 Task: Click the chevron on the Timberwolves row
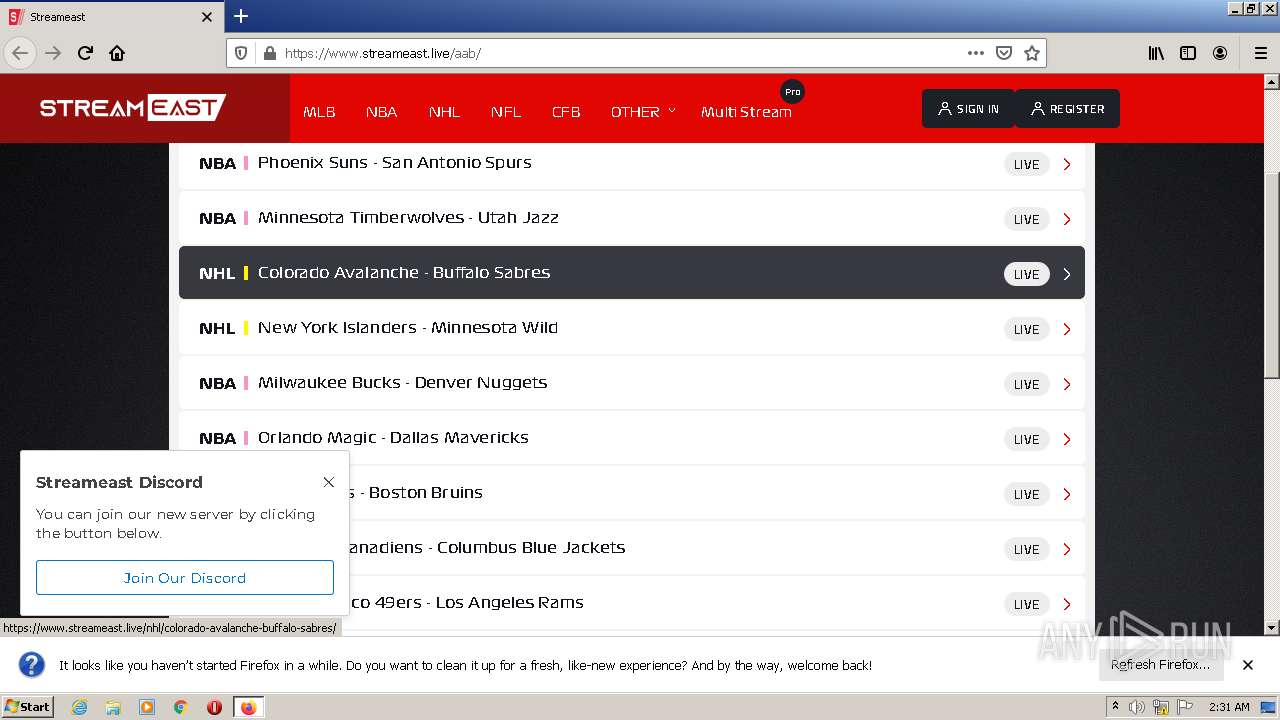click(1067, 219)
